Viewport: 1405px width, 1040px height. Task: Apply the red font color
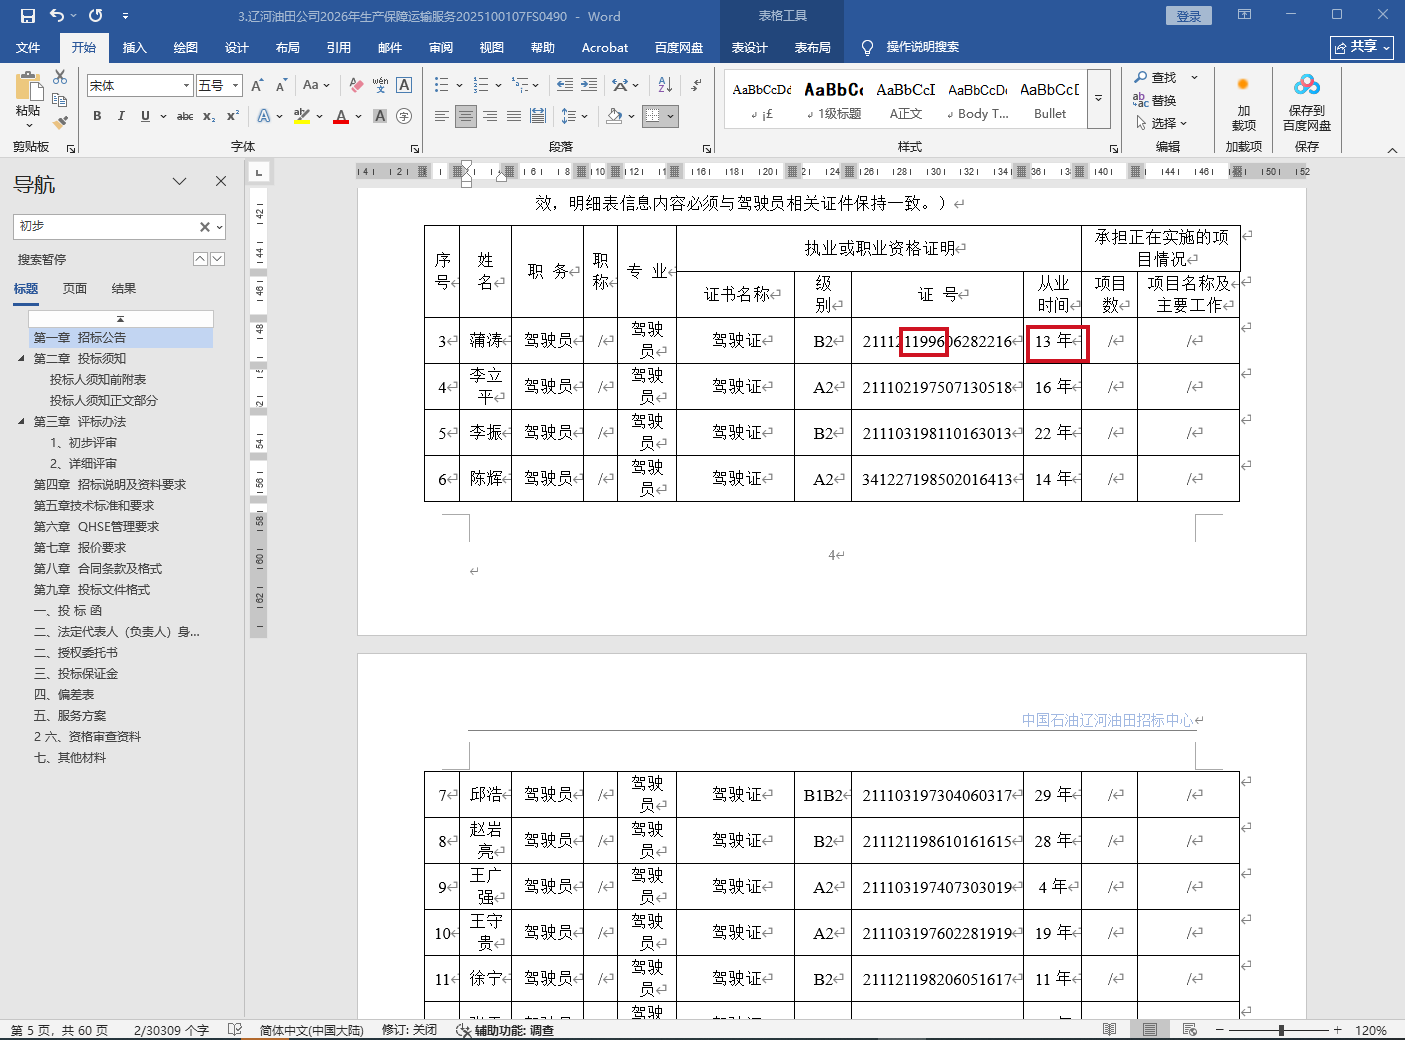point(341,116)
